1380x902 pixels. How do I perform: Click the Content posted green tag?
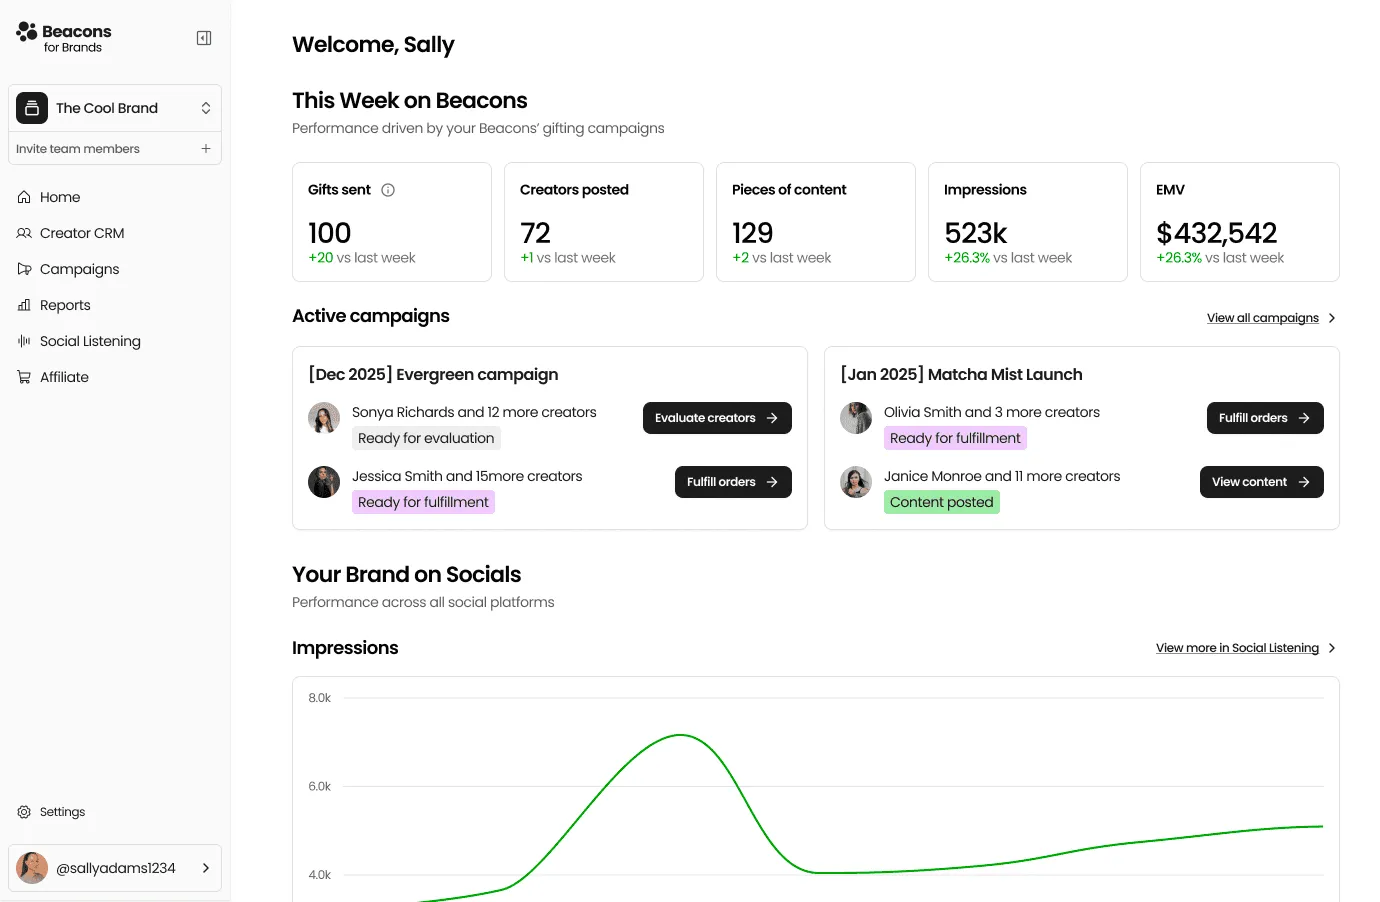click(942, 502)
